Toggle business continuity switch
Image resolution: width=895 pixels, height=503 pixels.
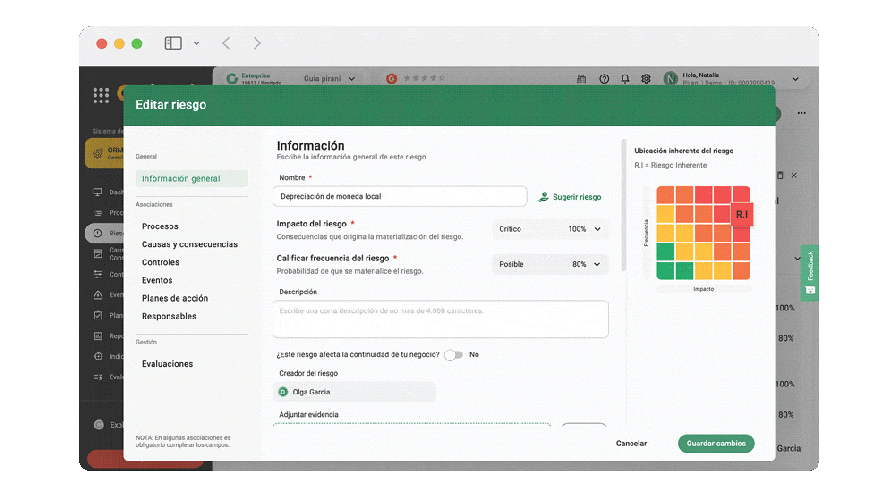[x=454, y=355]
